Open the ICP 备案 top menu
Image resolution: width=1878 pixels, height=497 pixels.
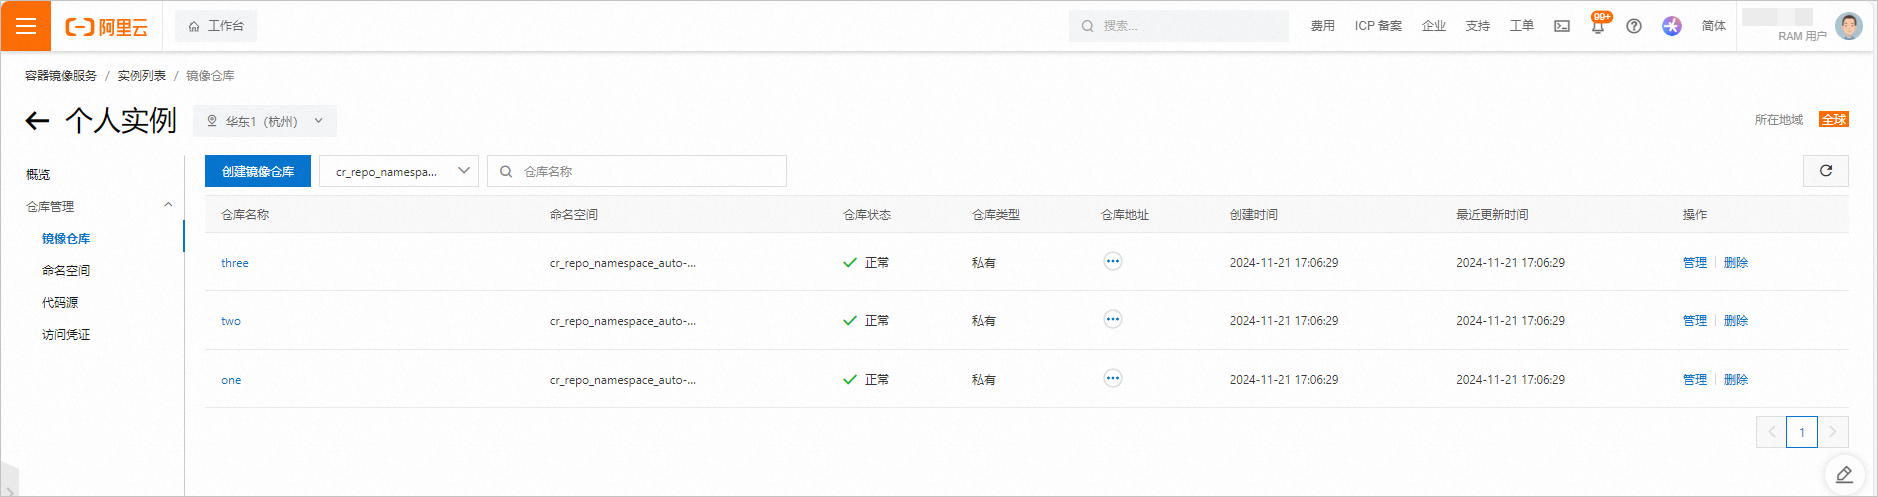click(x=1378, y=26)
